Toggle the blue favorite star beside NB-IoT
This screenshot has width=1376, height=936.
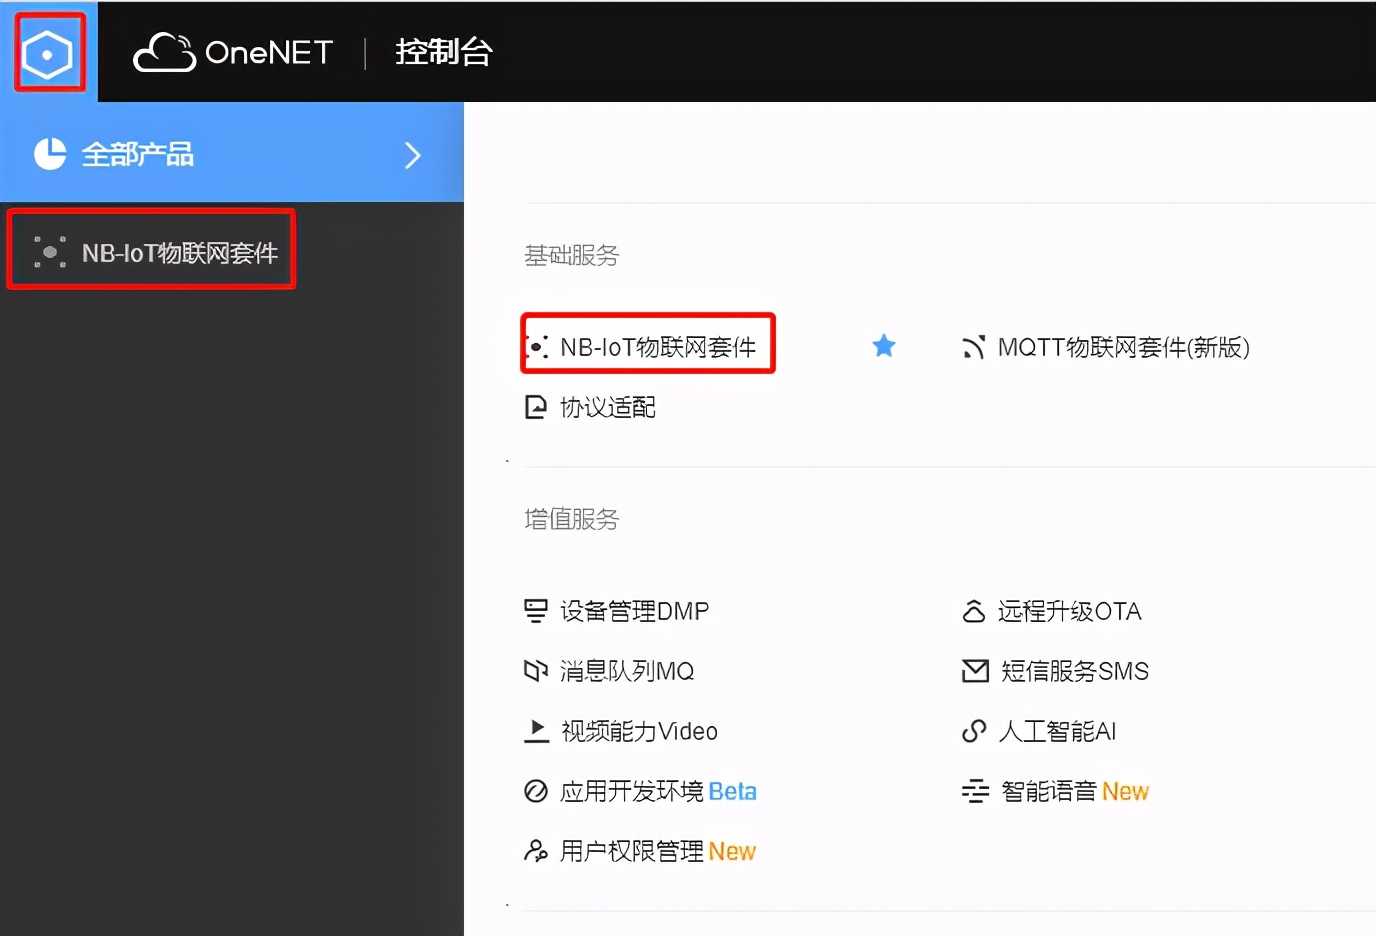point(884,345)
